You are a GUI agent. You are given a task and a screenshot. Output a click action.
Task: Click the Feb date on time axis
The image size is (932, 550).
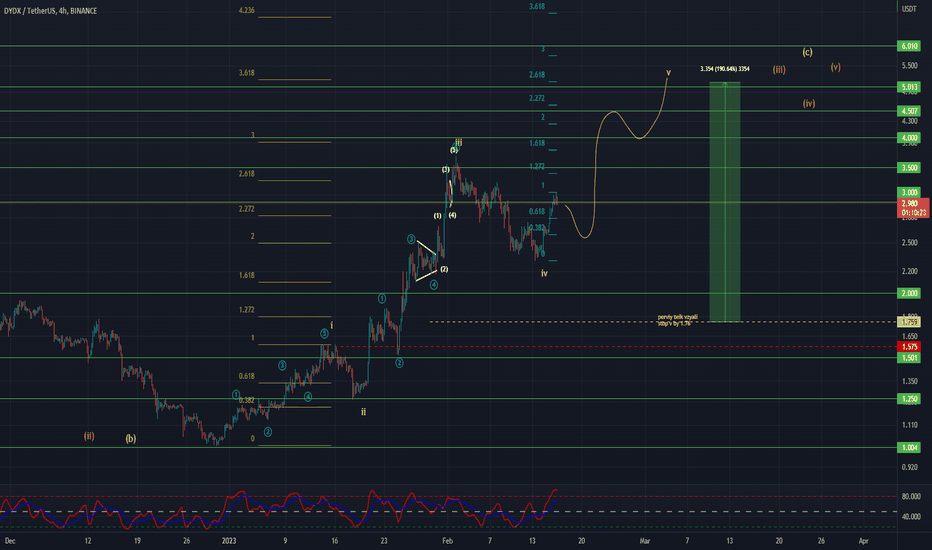point(448,540)
